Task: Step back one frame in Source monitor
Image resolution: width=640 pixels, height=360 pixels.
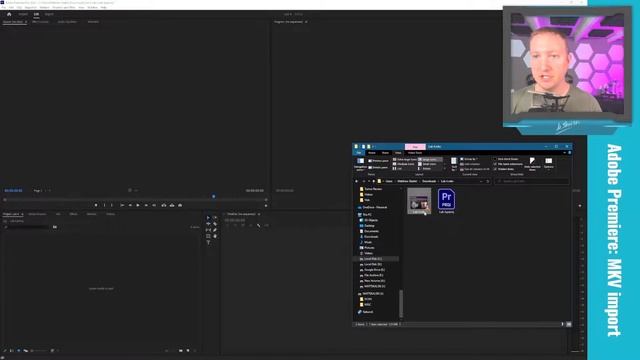Action: (x=130, y=205)
